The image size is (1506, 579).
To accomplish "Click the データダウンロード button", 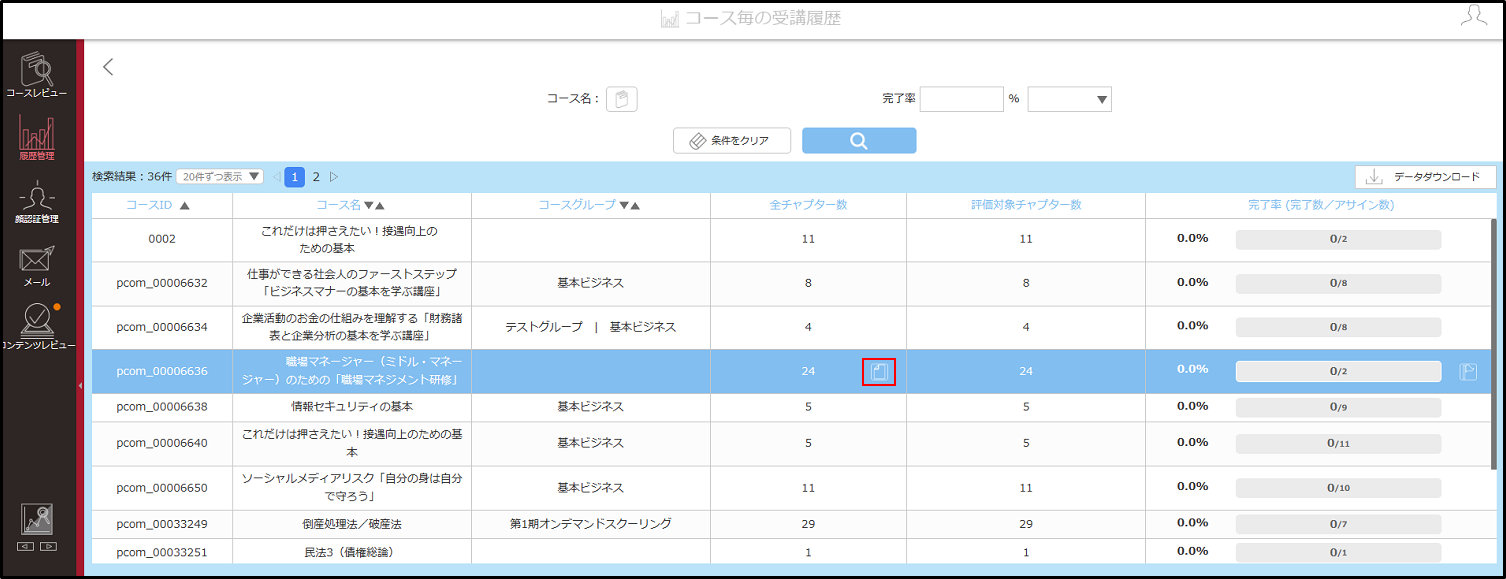I will pyautogui.click(x=1425, y=177).
